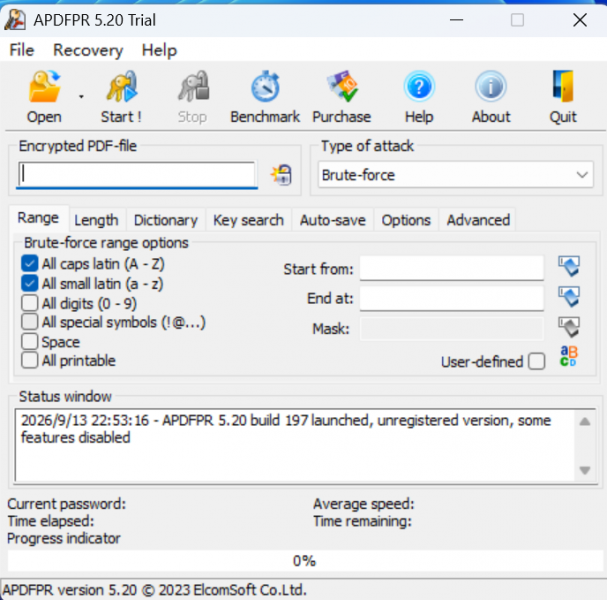
Task: Click the Encrypted PDF-file input field
Action: point(137,174)
